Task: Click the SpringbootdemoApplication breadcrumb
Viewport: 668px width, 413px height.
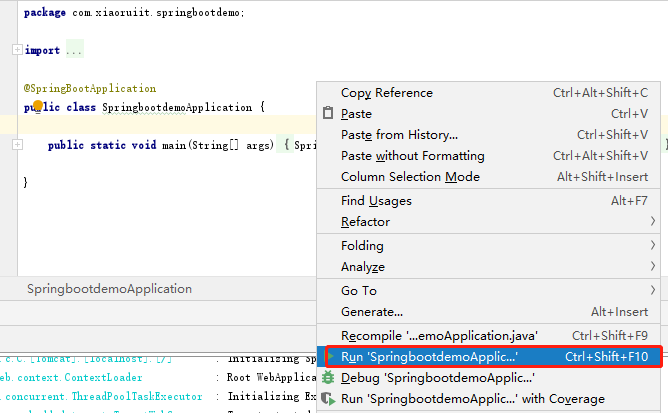Action: point(109,289)
